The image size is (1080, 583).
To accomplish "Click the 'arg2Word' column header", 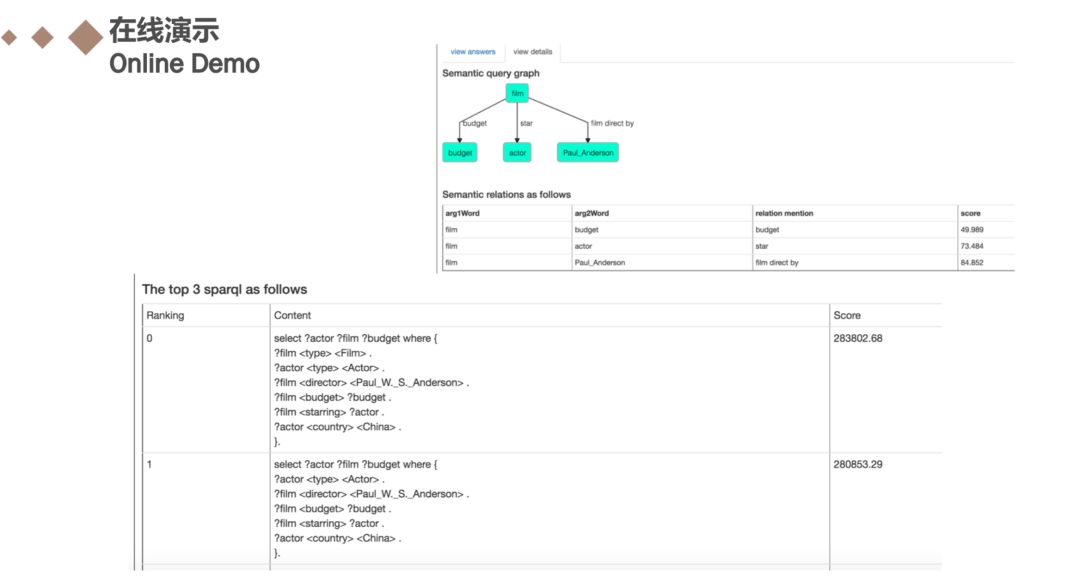I will point(592,214).
